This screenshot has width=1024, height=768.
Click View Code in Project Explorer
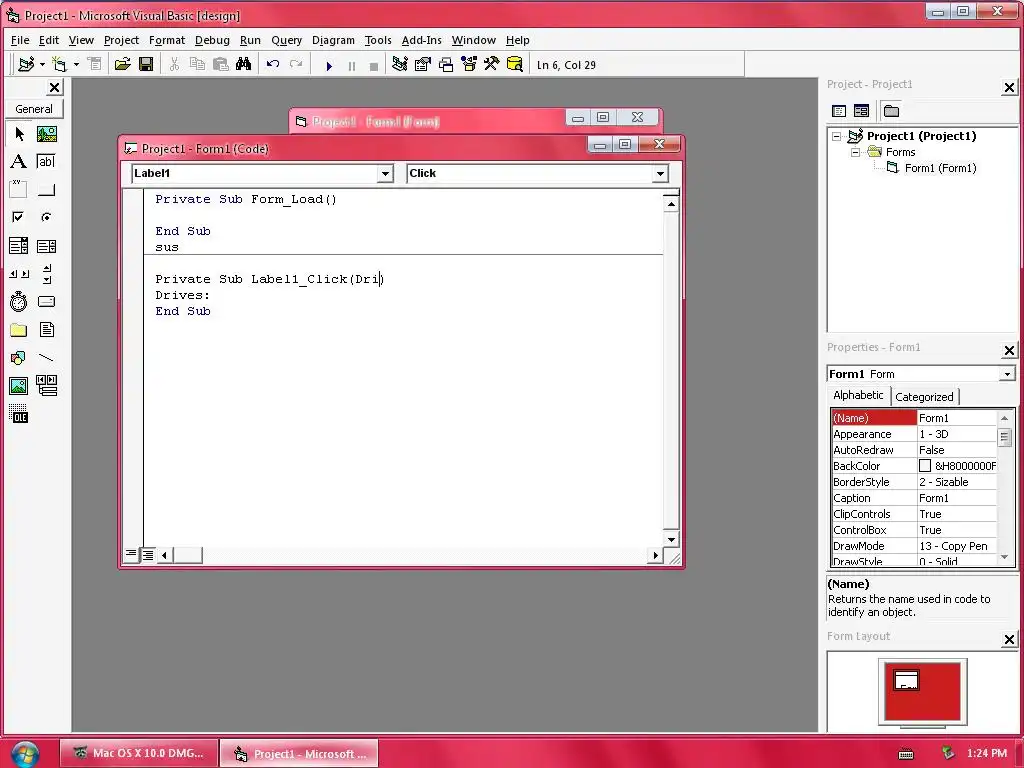click(839, 111)
